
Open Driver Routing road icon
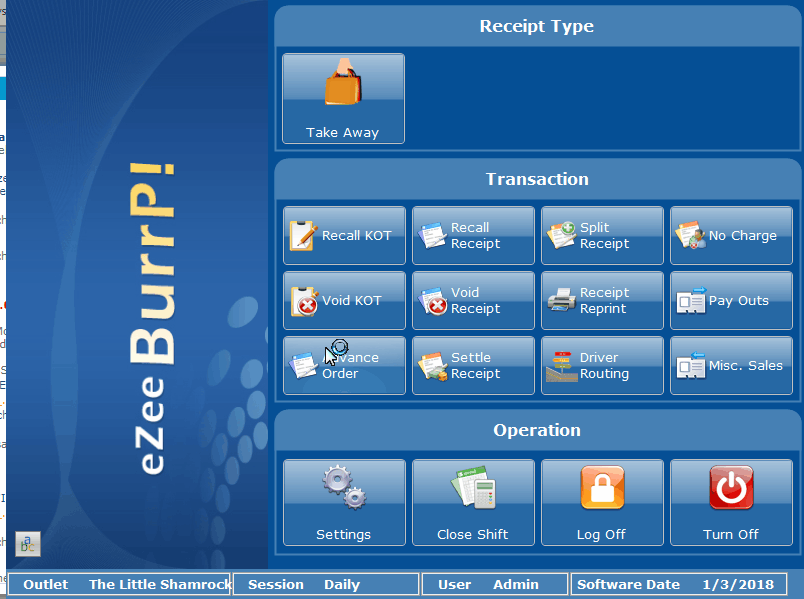tap(560, 366)
